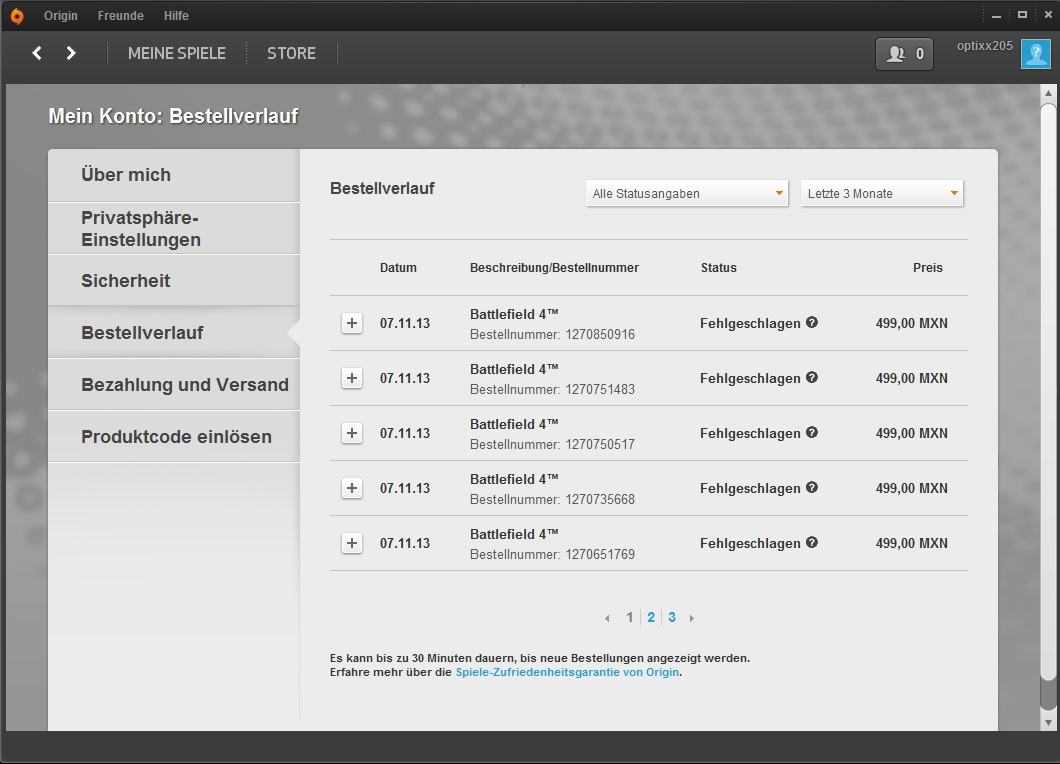This screenshot has height=764, width=1060.
Task: Click help icon for order 1270751483
Action: pos(812,377)
